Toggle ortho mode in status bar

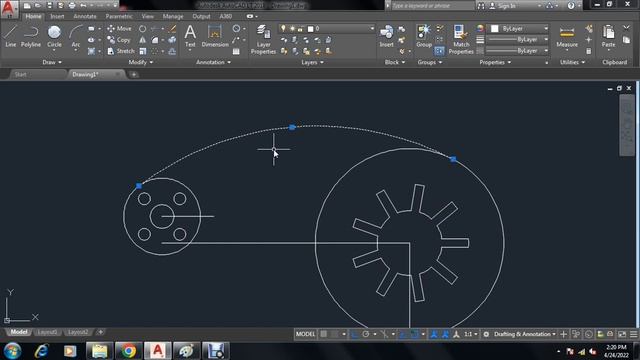pyautogui.click(x=354, y=334)
